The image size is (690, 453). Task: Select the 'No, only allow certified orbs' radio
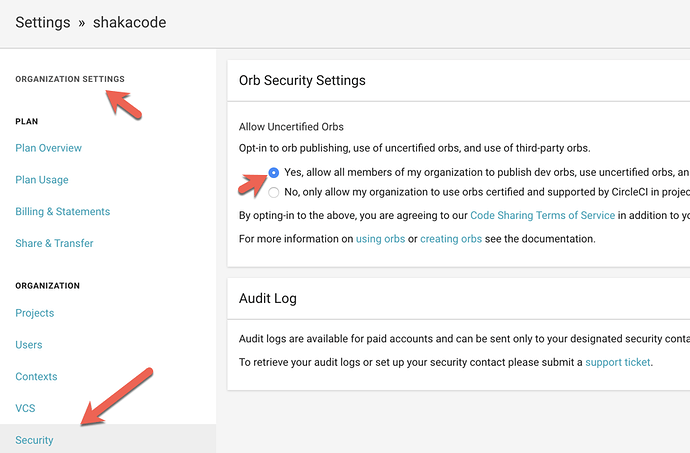pos(274,192)
